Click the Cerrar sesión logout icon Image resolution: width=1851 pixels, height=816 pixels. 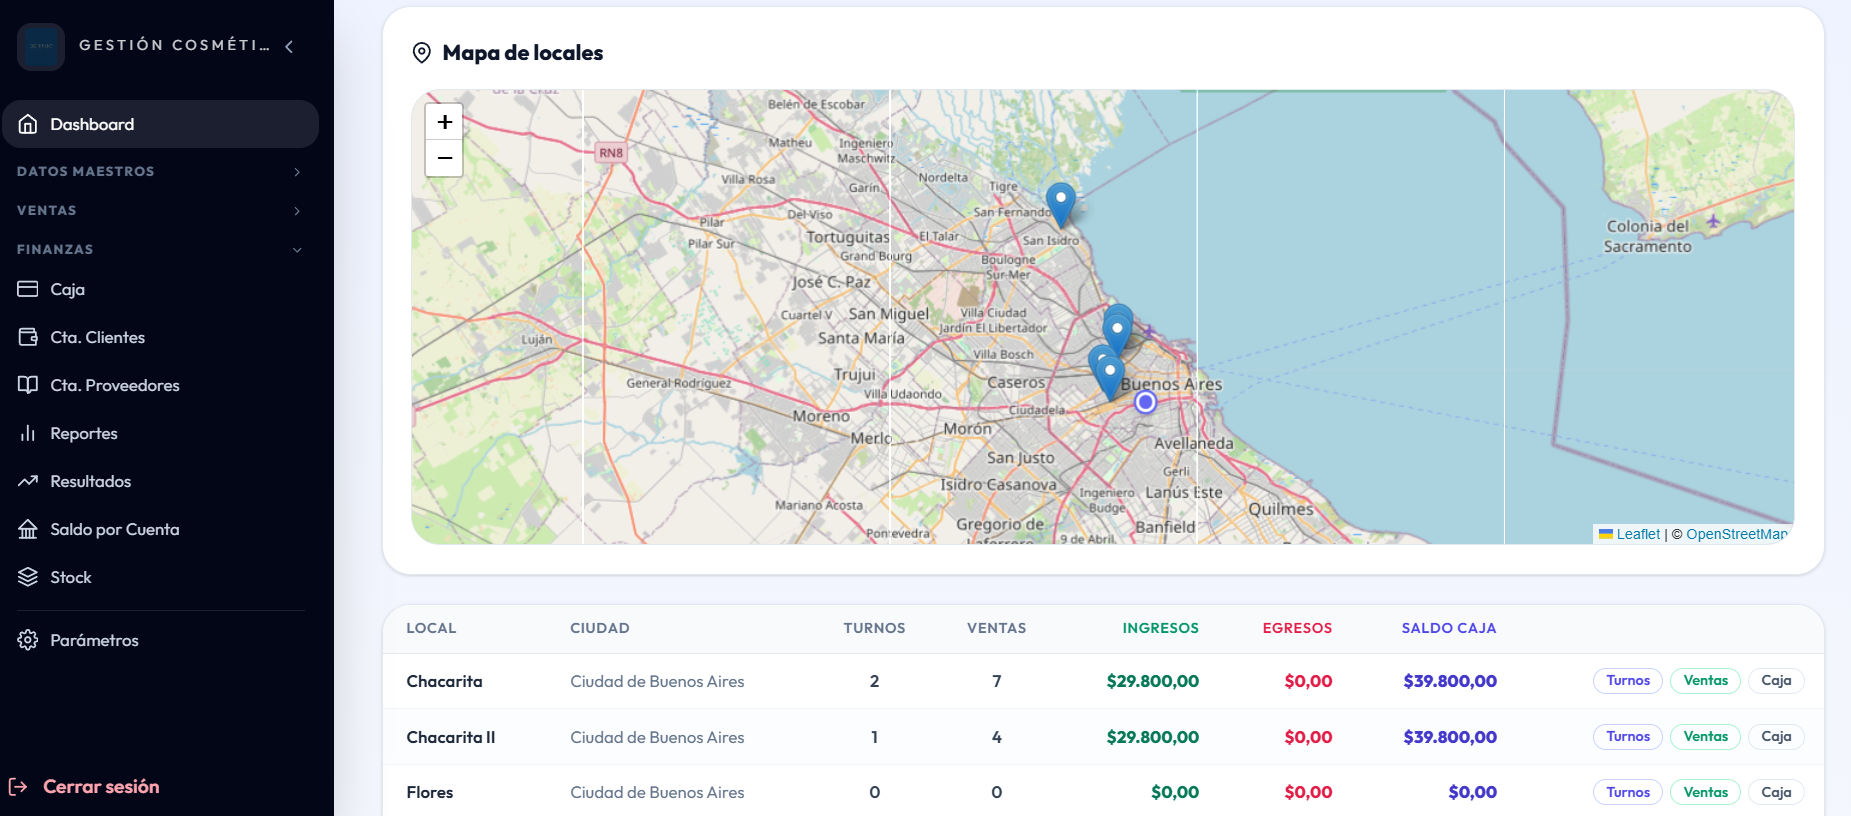(x=18, y=787)
